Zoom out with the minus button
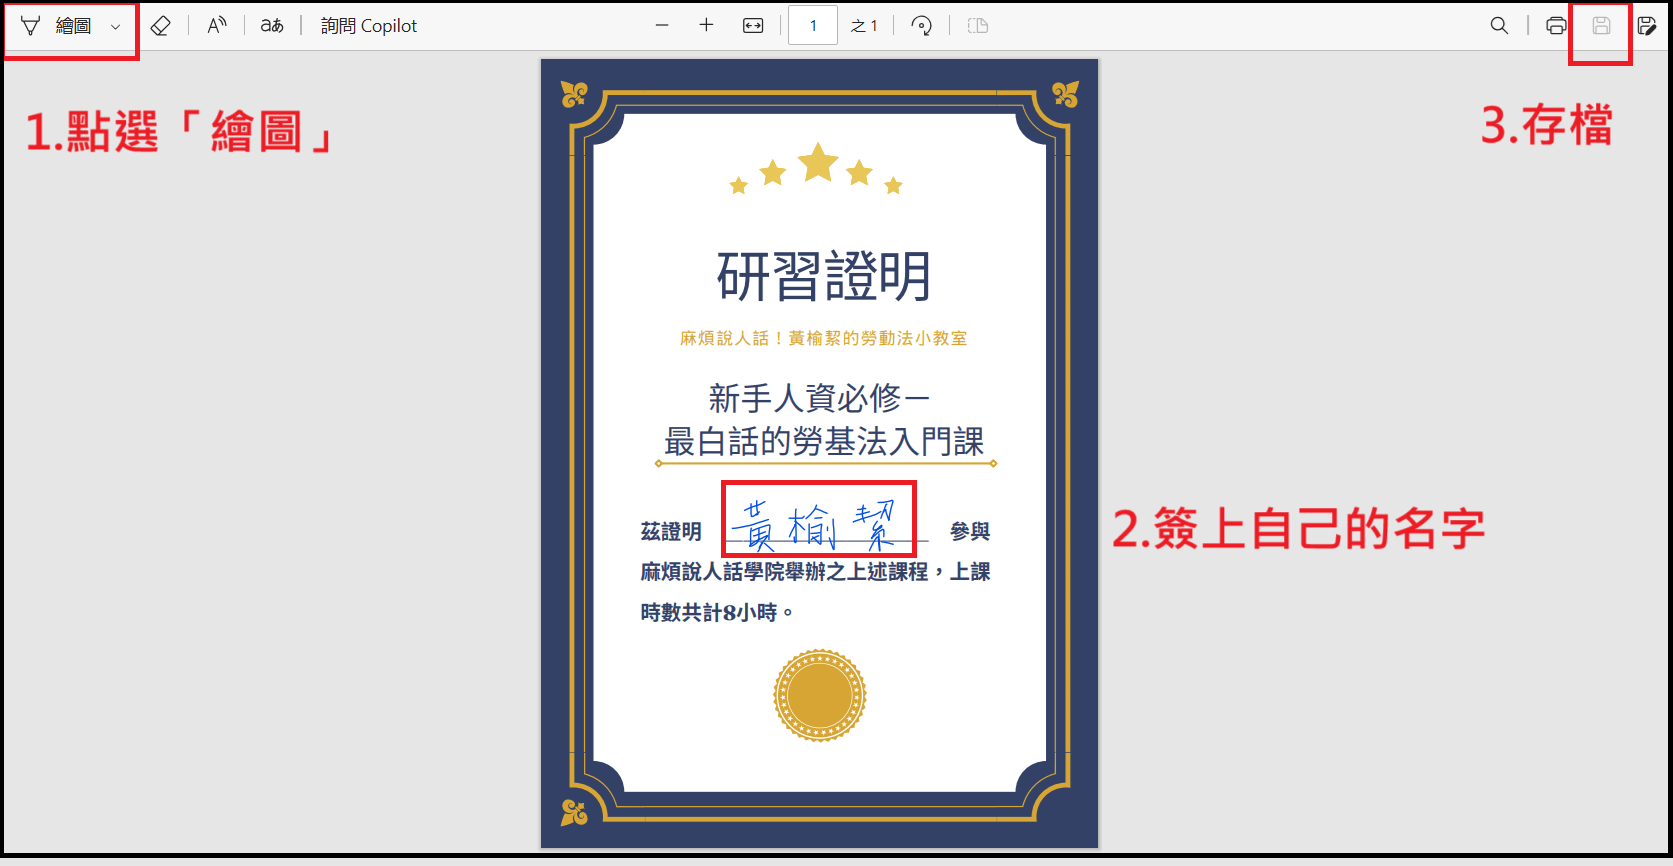The image size is (1673, 866). point(662,26)
